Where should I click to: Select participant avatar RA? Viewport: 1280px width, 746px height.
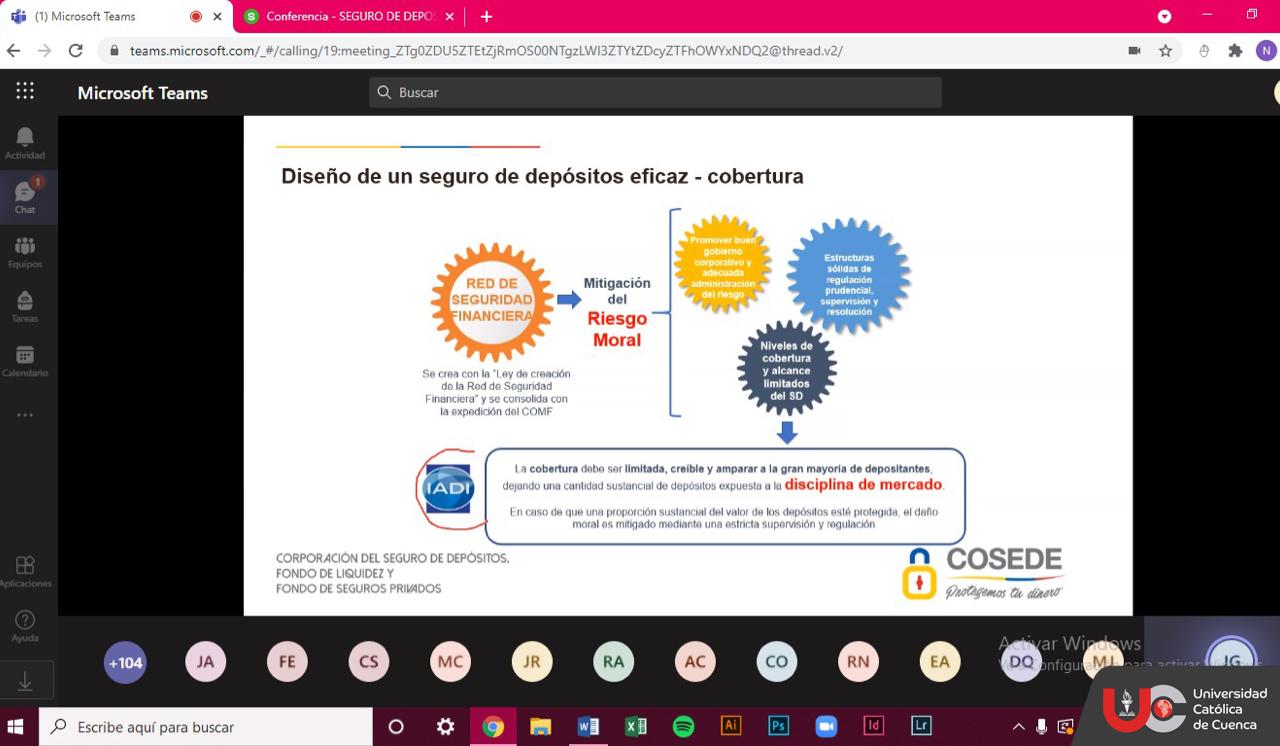[x=613, y=662]
